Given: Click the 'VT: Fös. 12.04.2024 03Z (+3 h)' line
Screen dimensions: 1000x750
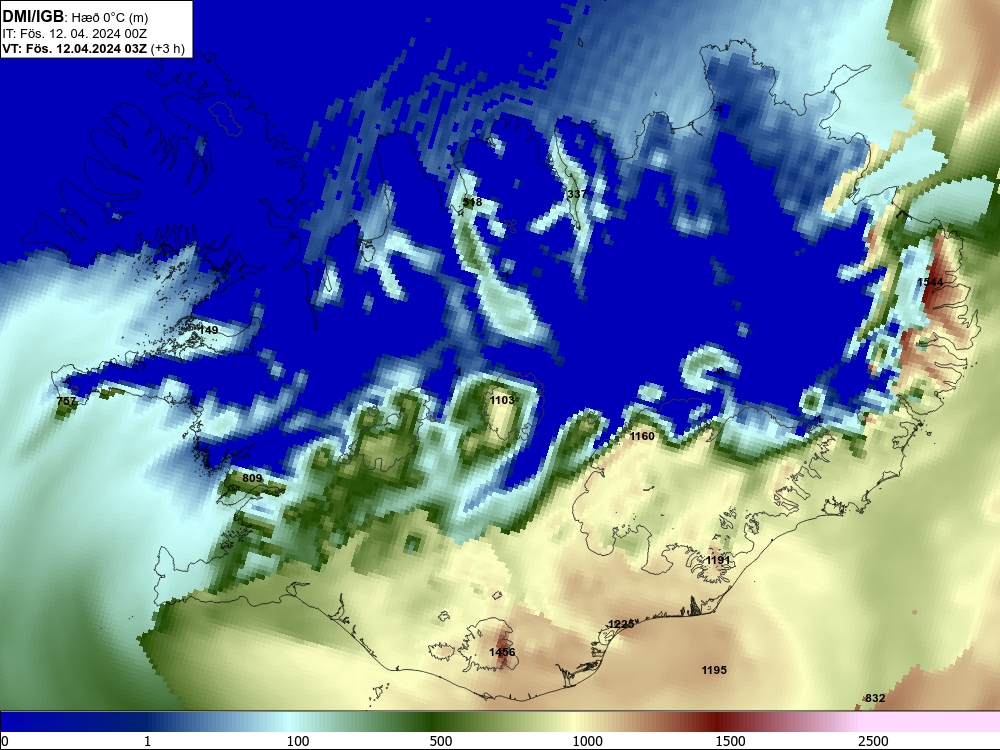Looking at the screenshot, I should pos(93,48).
